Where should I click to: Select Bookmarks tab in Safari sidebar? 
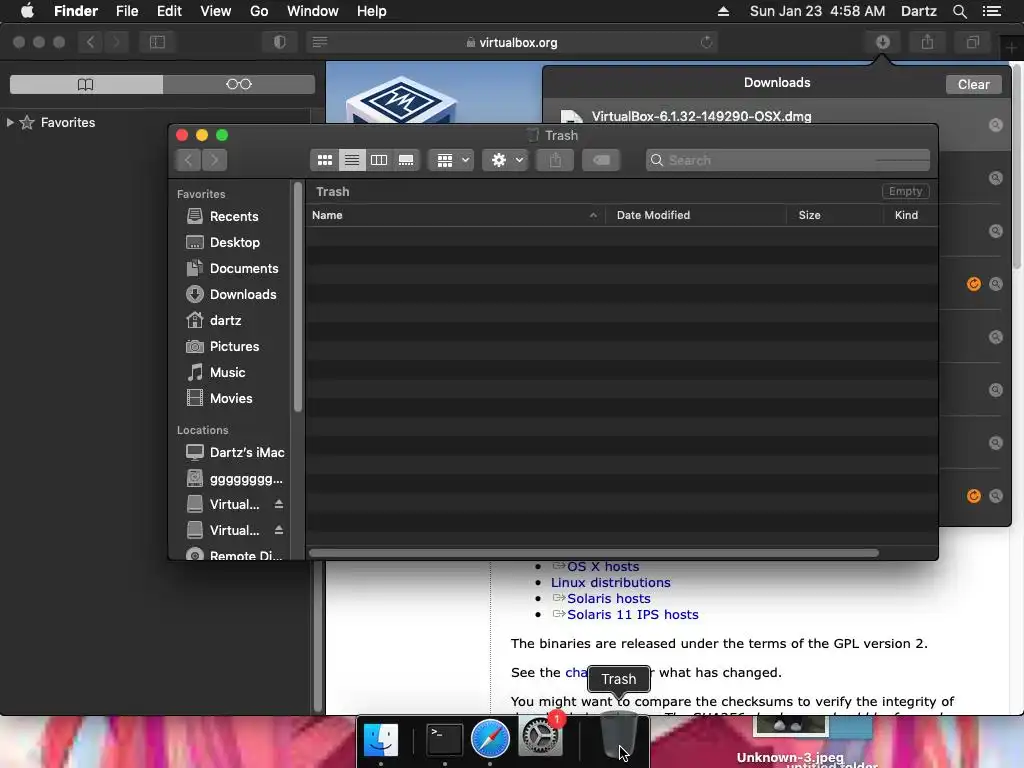click(86, 84)
